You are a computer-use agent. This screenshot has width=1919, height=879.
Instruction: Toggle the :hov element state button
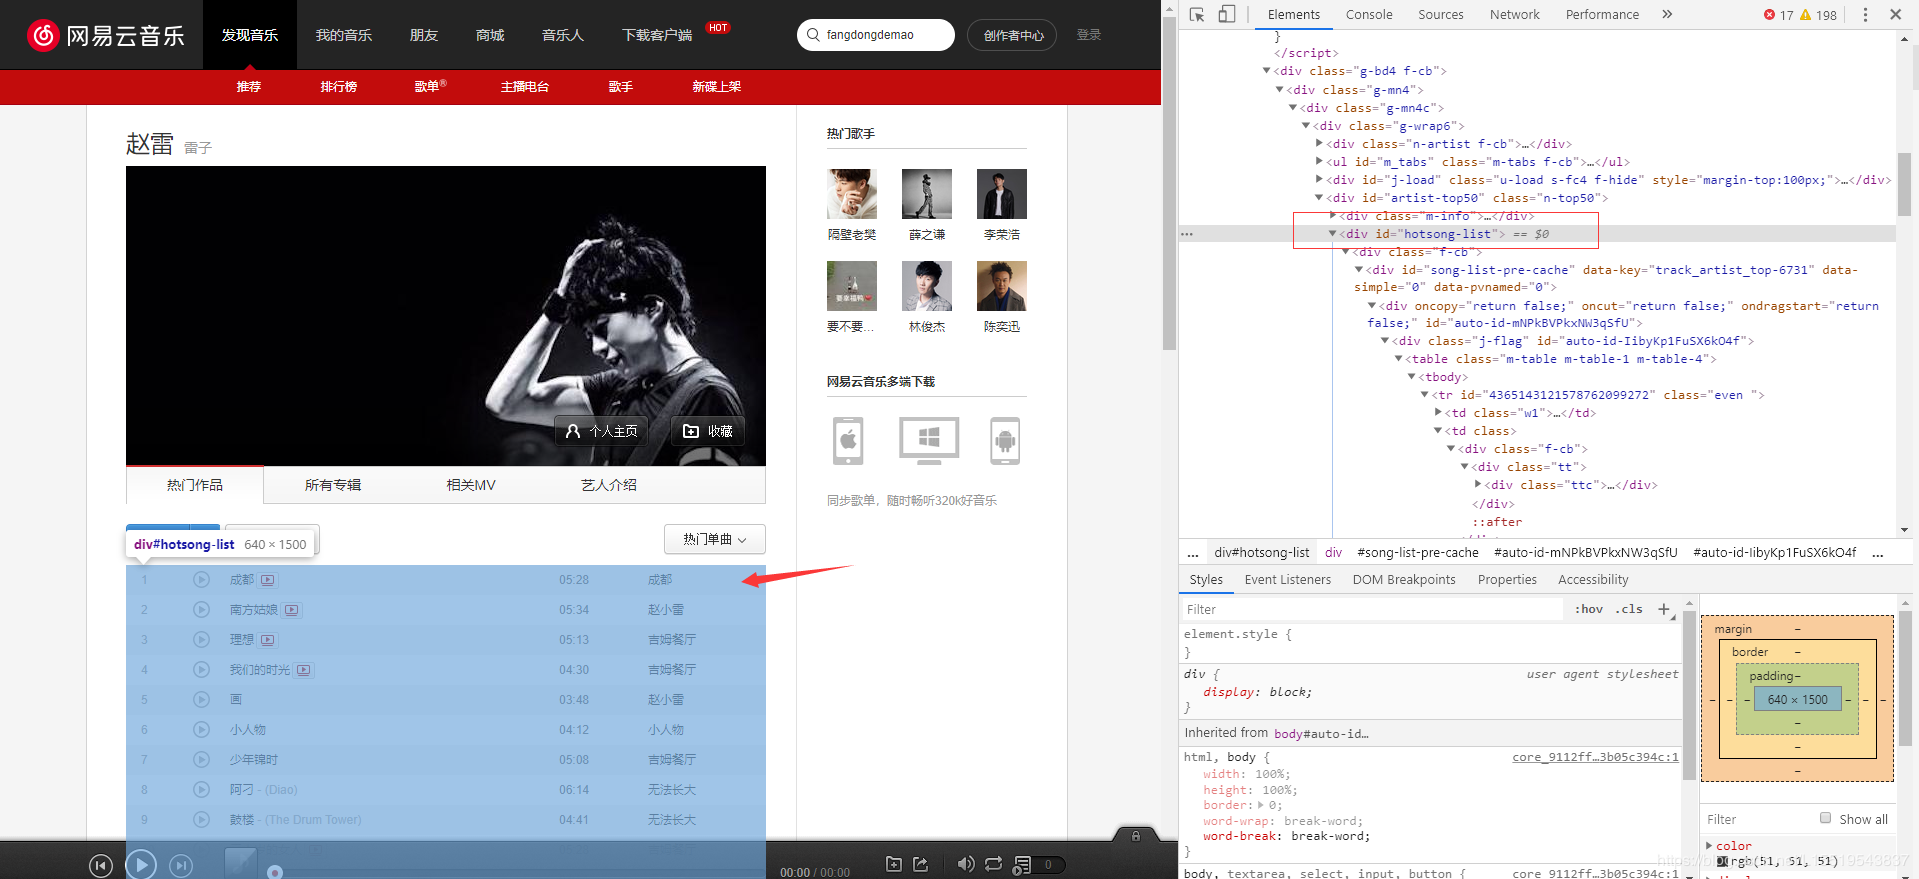point(1588,609)
